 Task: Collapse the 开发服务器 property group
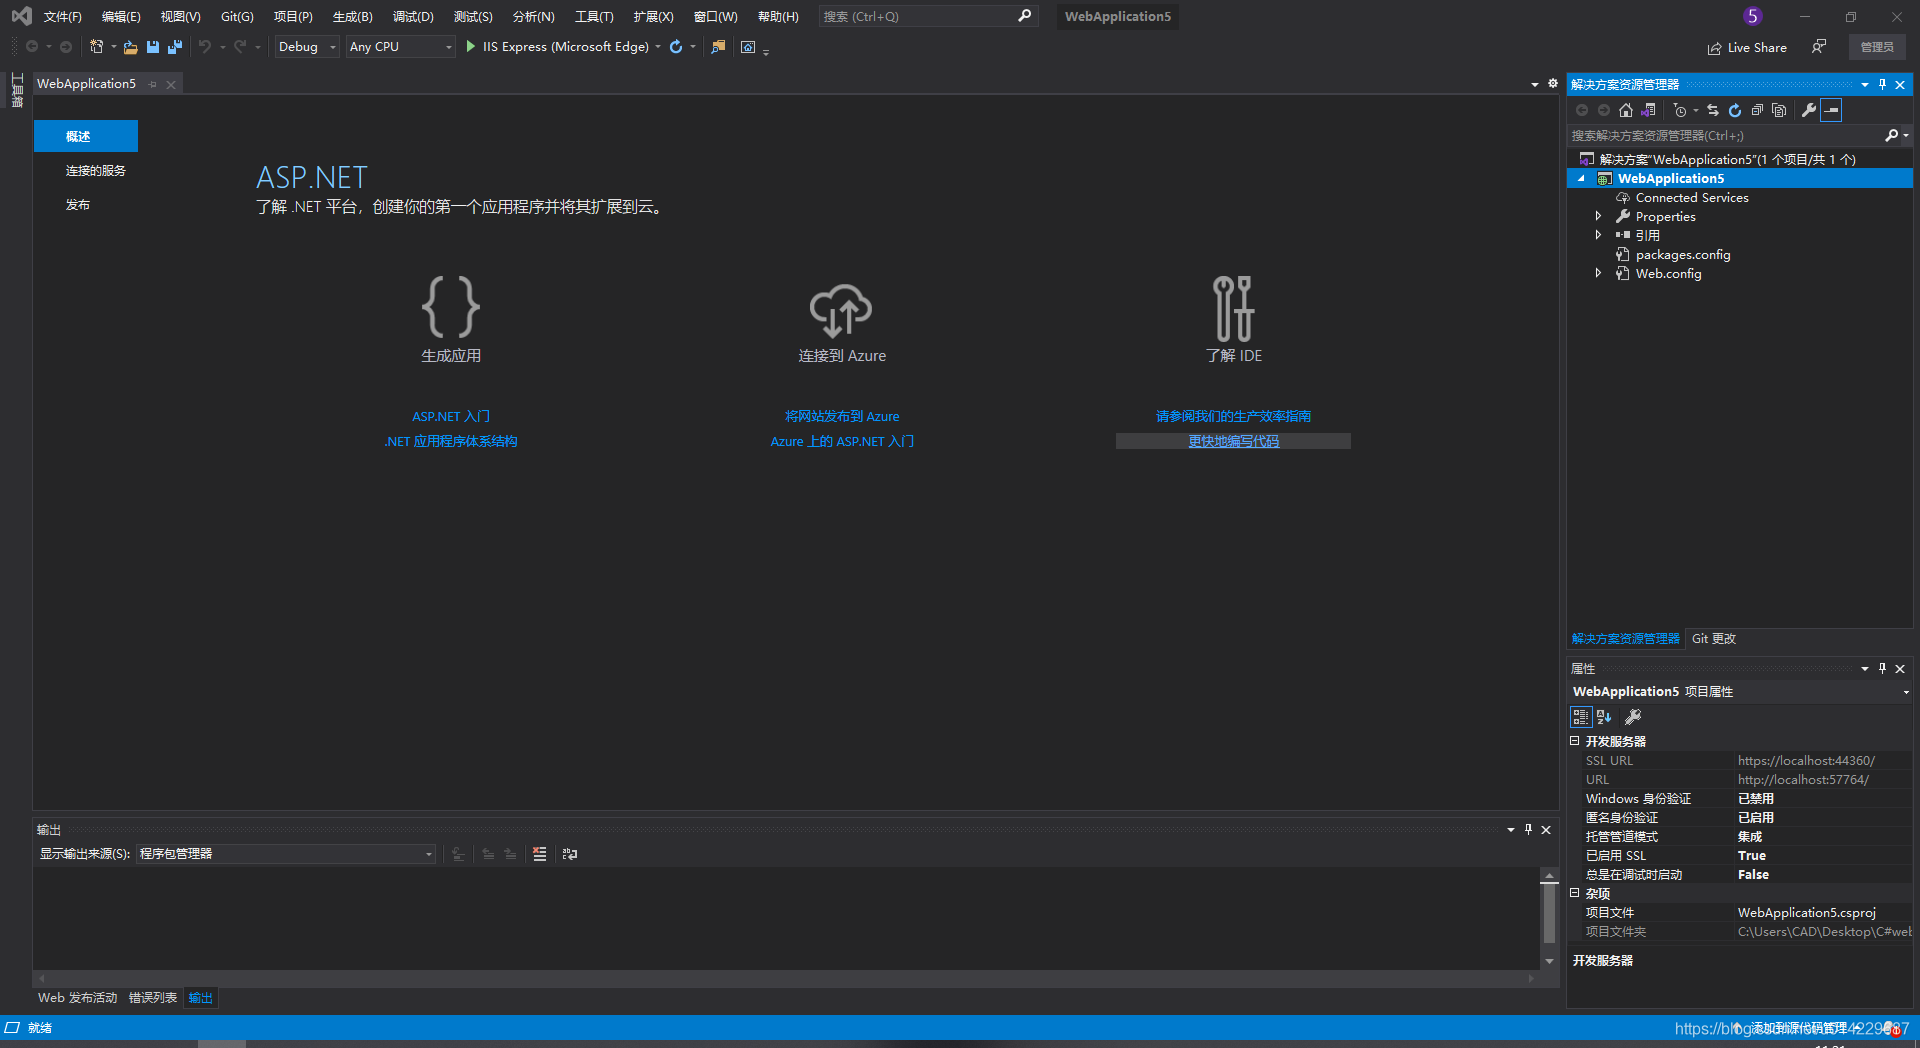coord(1575,741)
